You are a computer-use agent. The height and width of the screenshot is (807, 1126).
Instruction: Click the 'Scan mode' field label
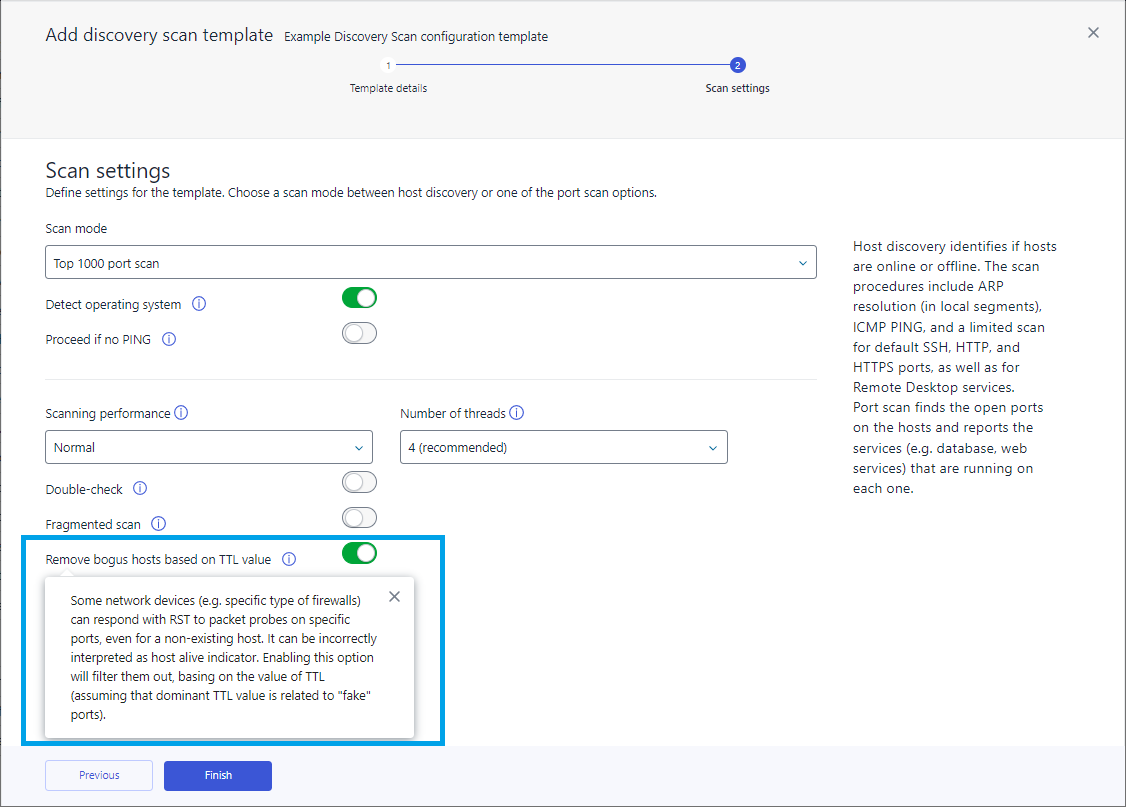point(76,228)
